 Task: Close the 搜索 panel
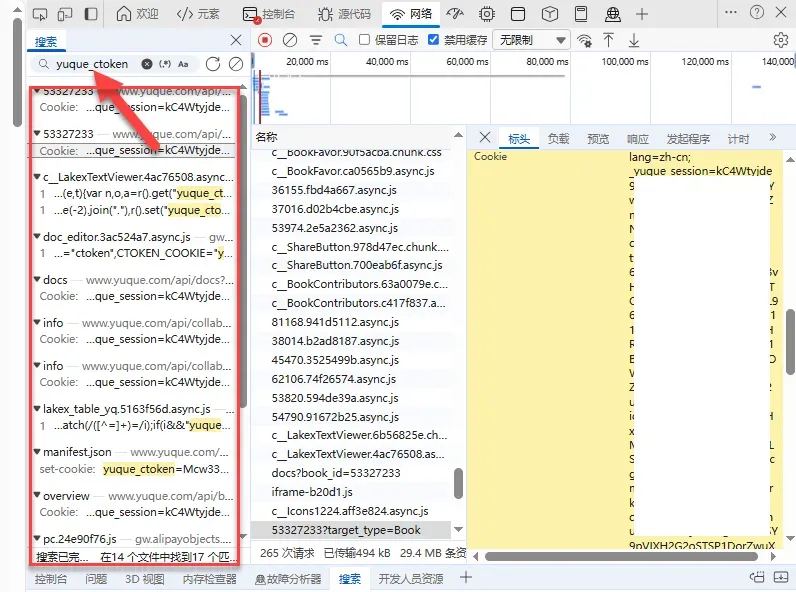pyautogui.click(x=236, y=40)
